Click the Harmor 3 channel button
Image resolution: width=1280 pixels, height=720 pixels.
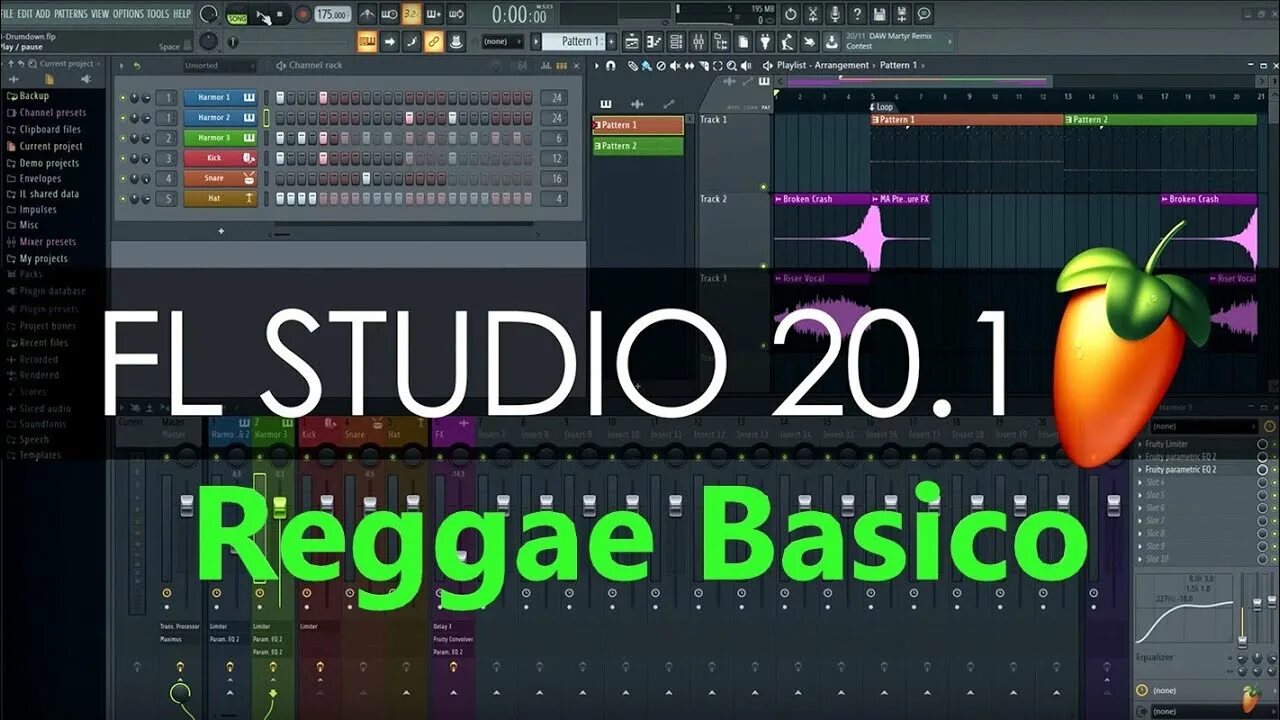pos(220,138)
